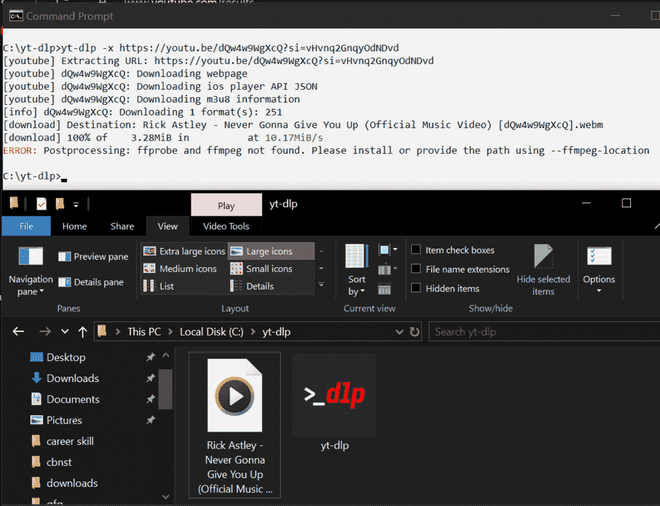The width and height of the screenshot is (660, 506).
Task: Select Medium icons layout
Action: [180, 269]
